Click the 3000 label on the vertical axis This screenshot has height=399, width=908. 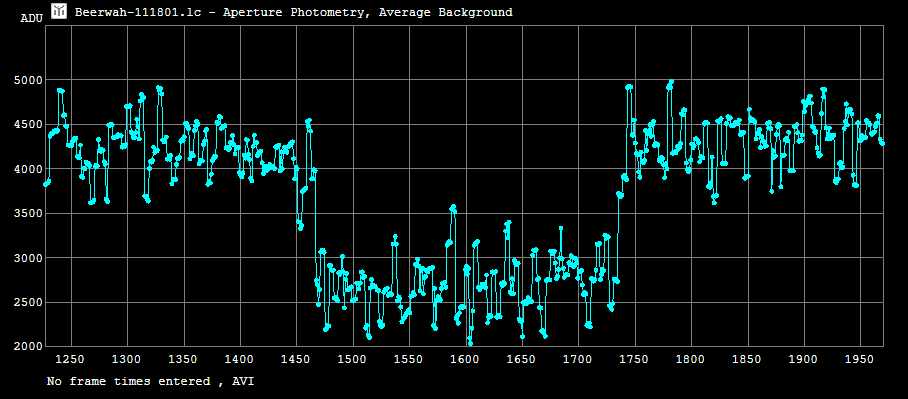[x=27, y=258]
